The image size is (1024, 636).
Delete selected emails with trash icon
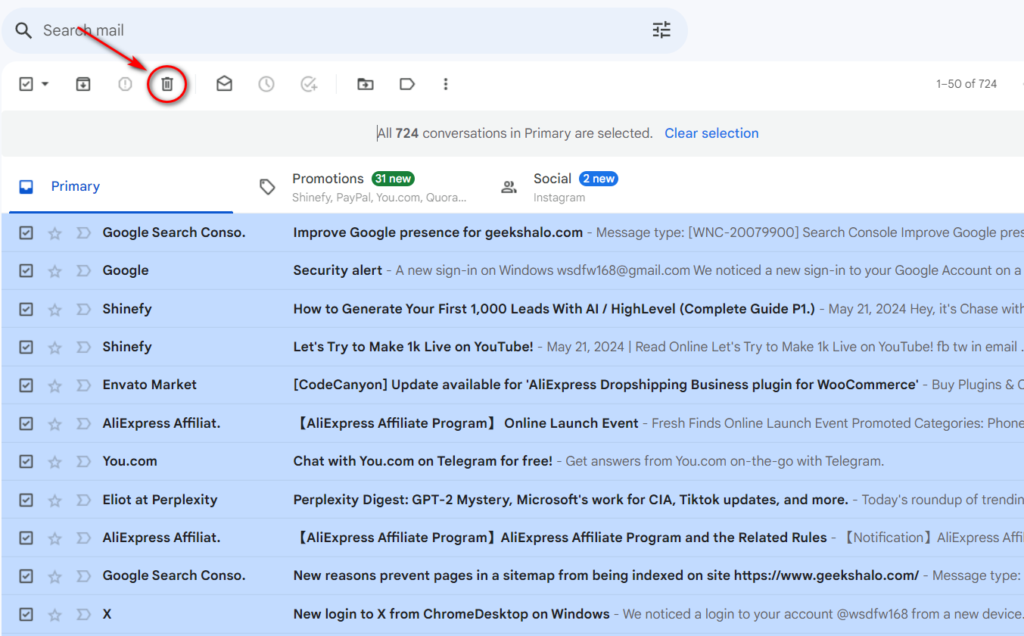tap(167, 84)
